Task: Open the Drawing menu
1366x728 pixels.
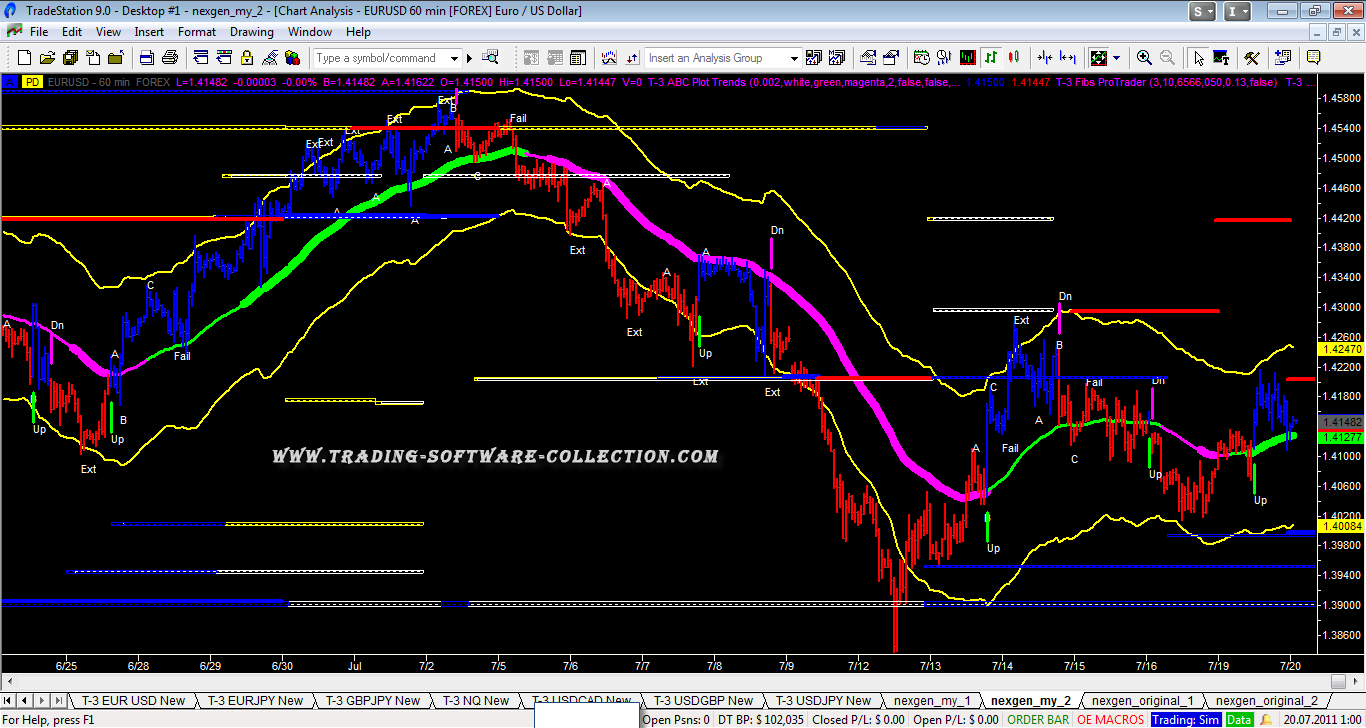Action: tap(251, 32)
